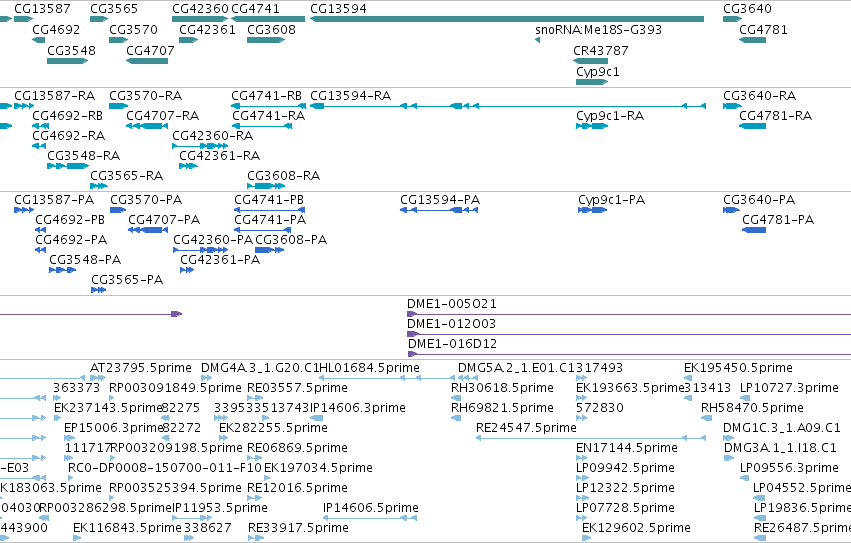851x543 pixels.
Task: Select protein CG4707-PA label
Action: tap(164, 220)
